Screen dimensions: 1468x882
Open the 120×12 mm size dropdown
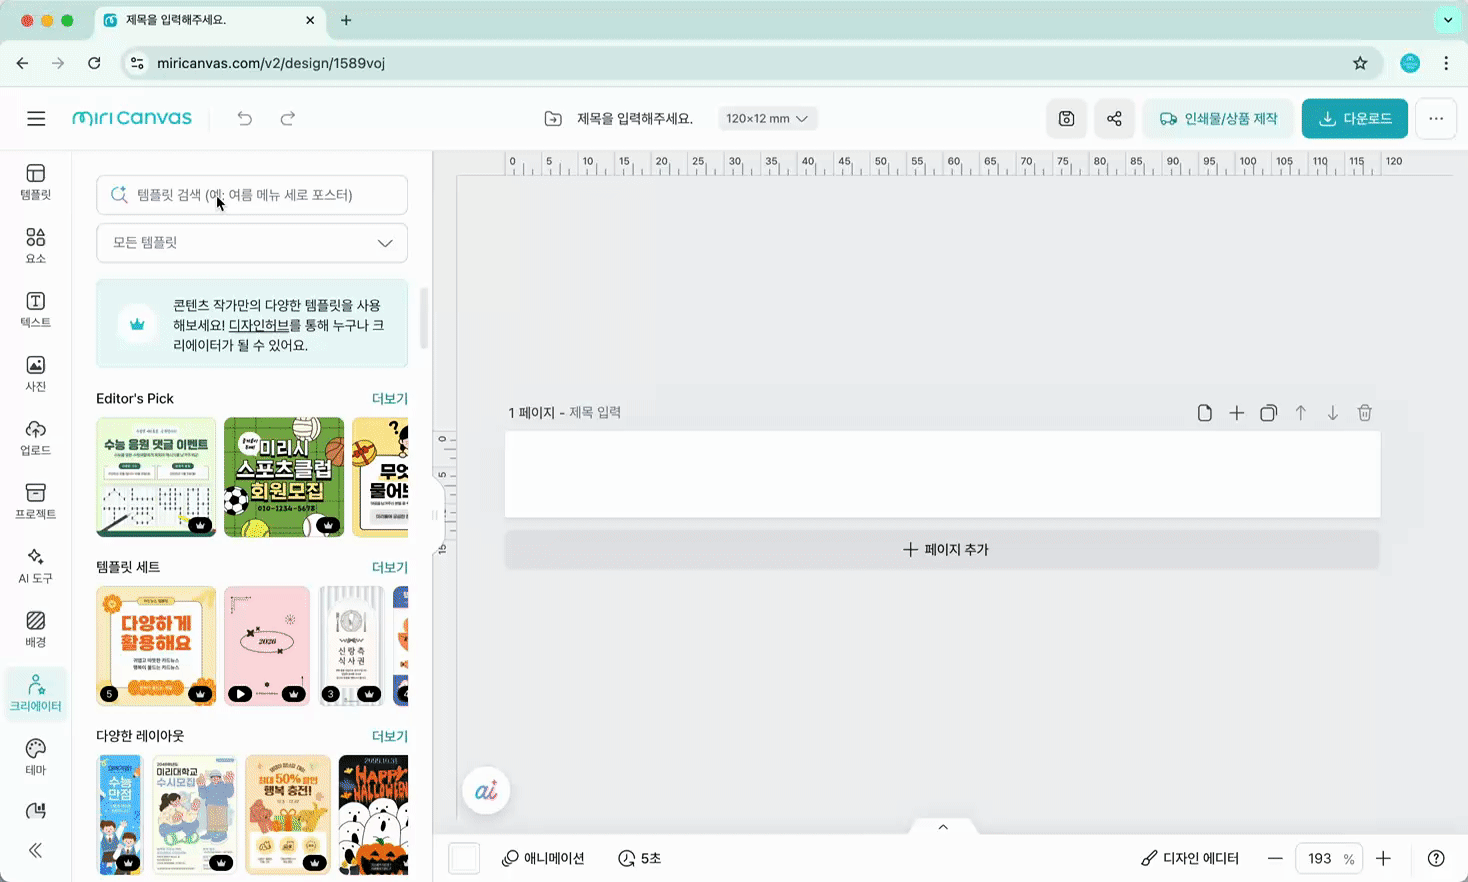tap(766, 118)
